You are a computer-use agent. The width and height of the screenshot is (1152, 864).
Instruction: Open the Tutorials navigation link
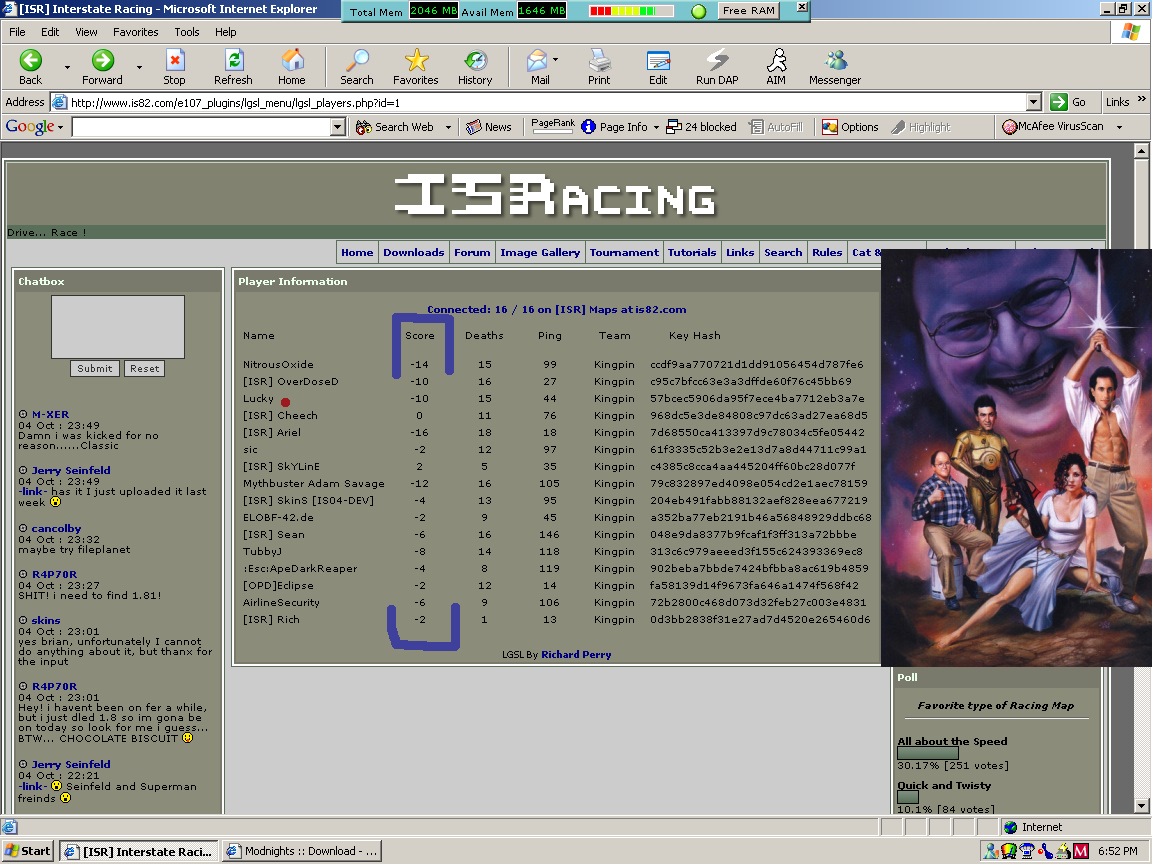[x=691, y=252]
